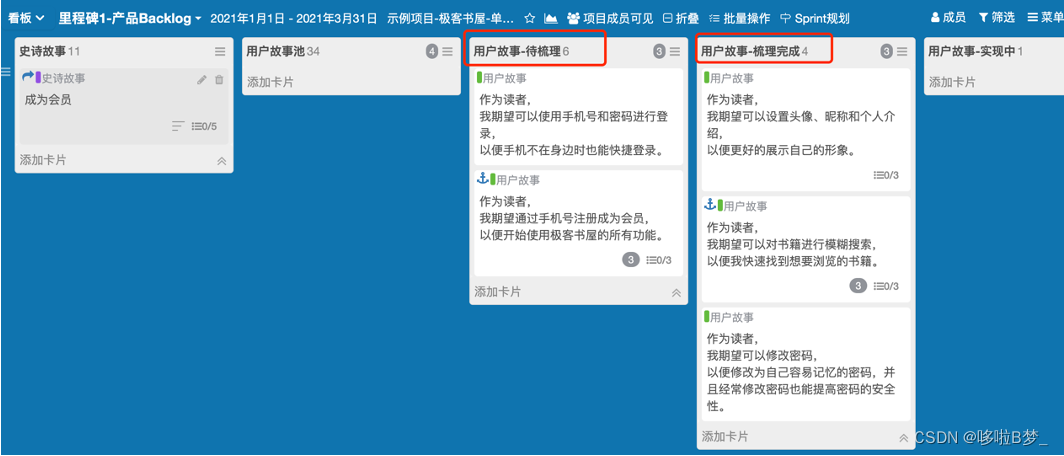
Task: Open the card about 通过手机号注册成为会员
Action: [578, 223]
